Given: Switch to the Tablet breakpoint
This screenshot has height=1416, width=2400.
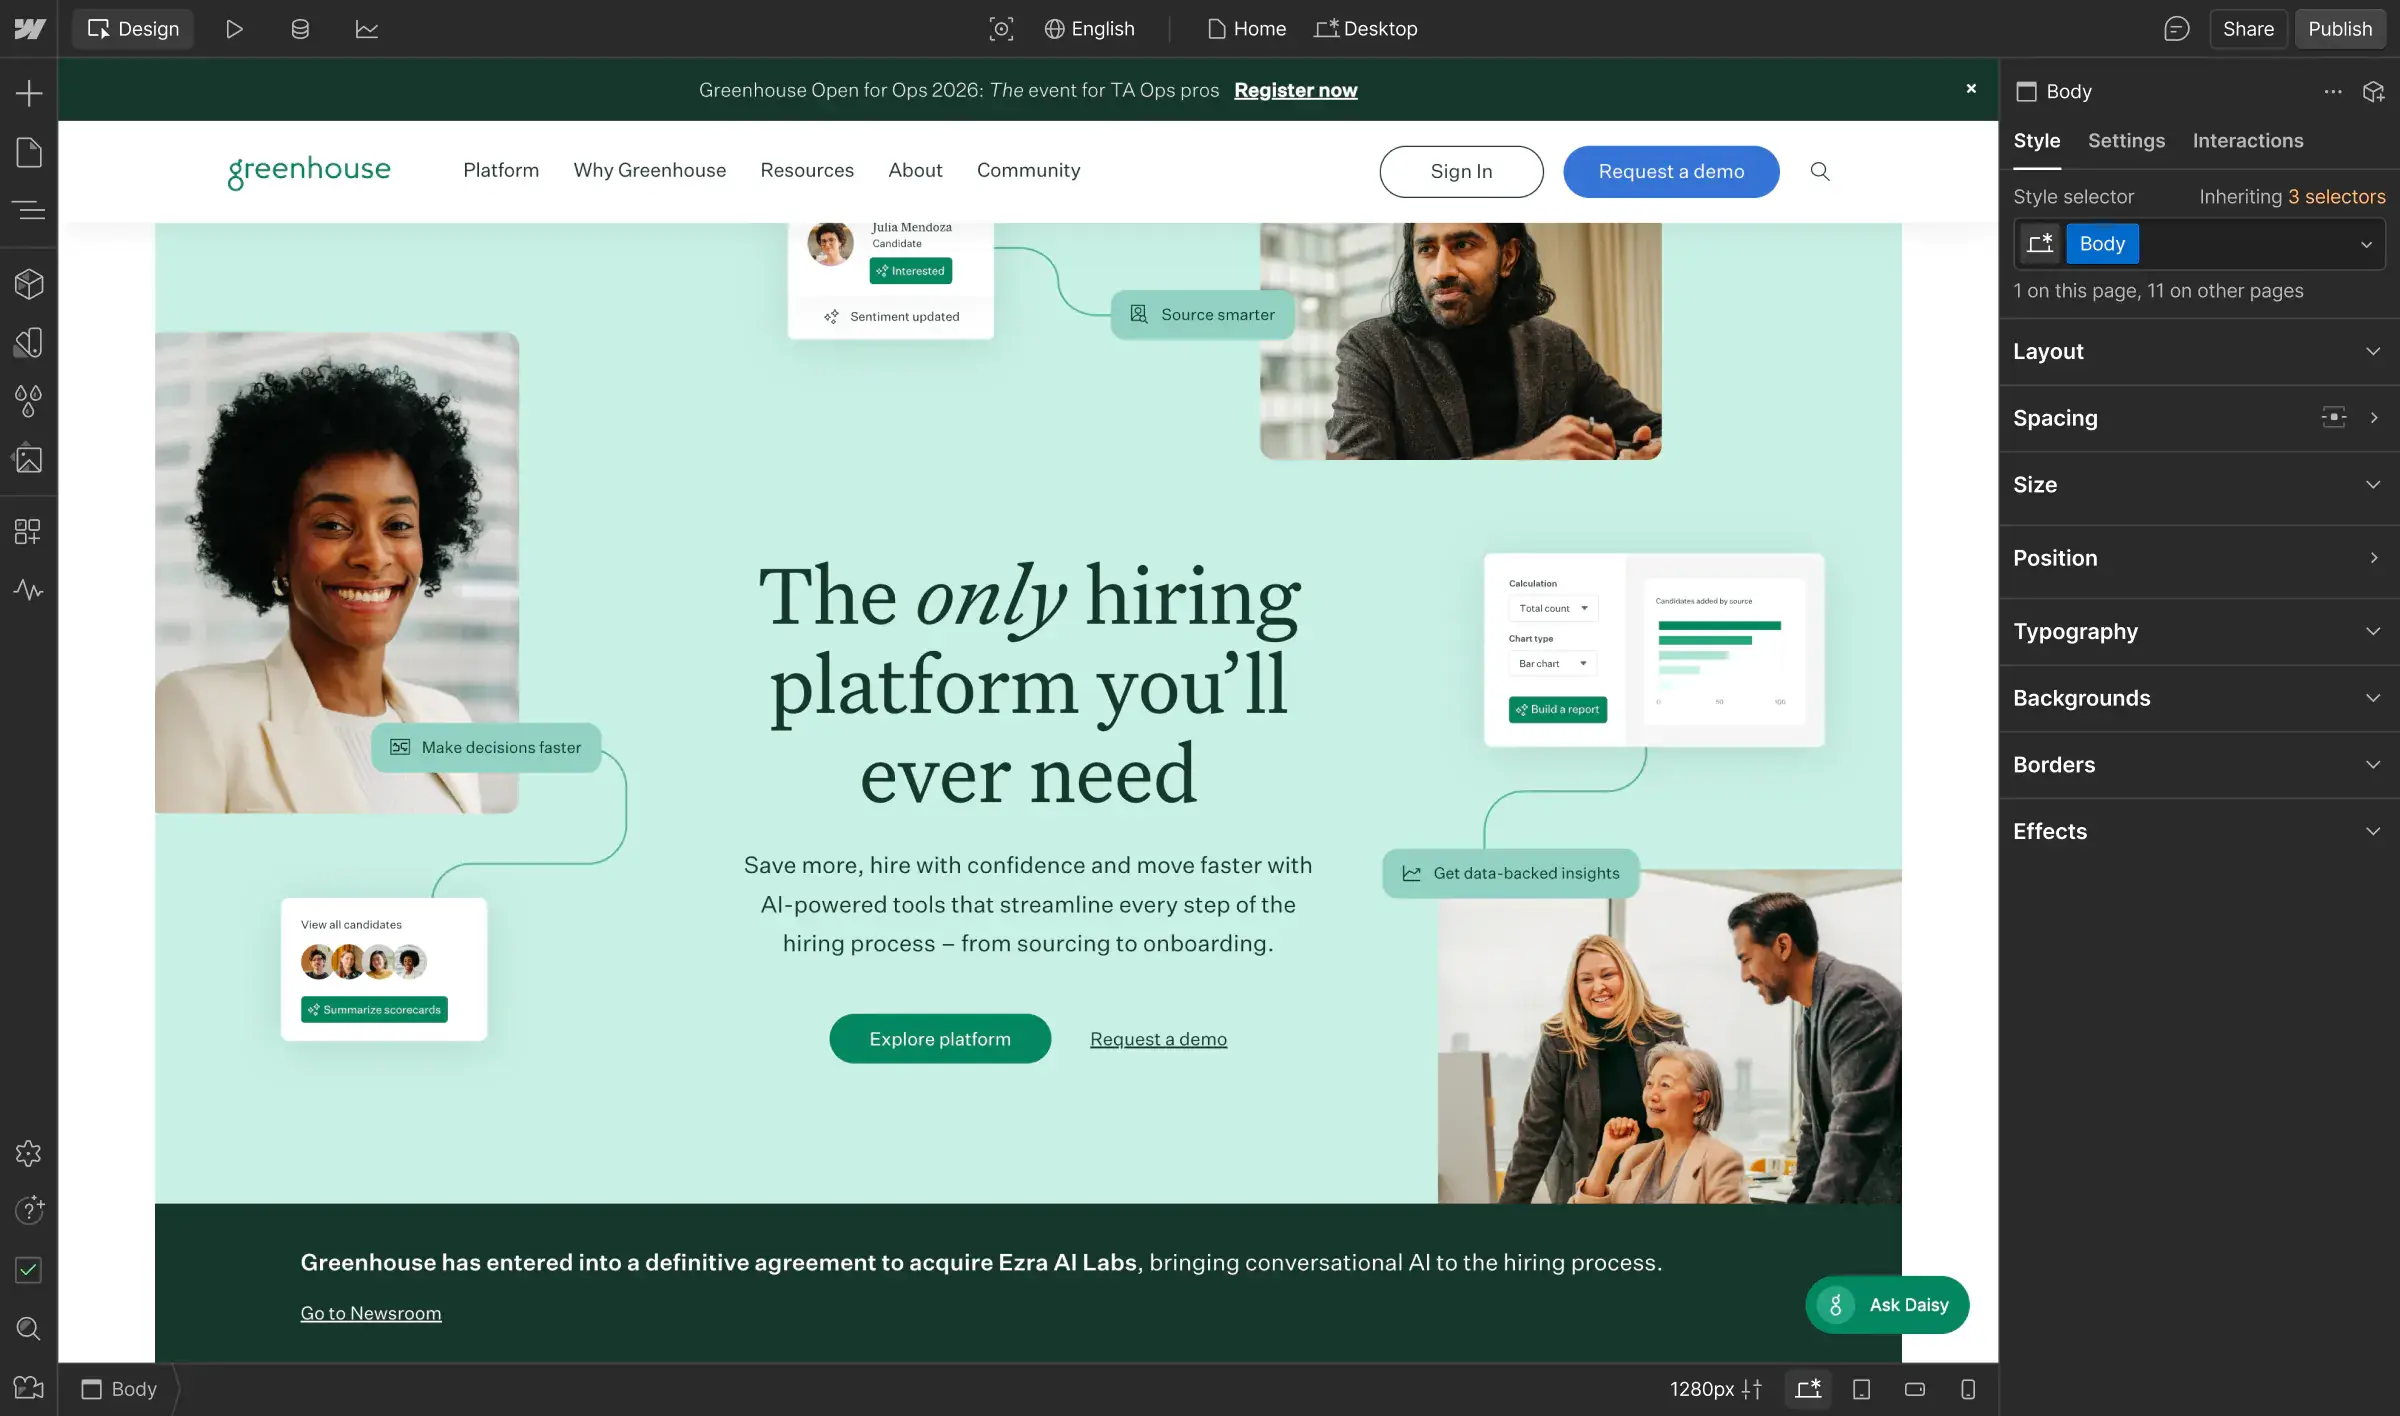Looking at the screenshot, I should pos(1861,1389).
